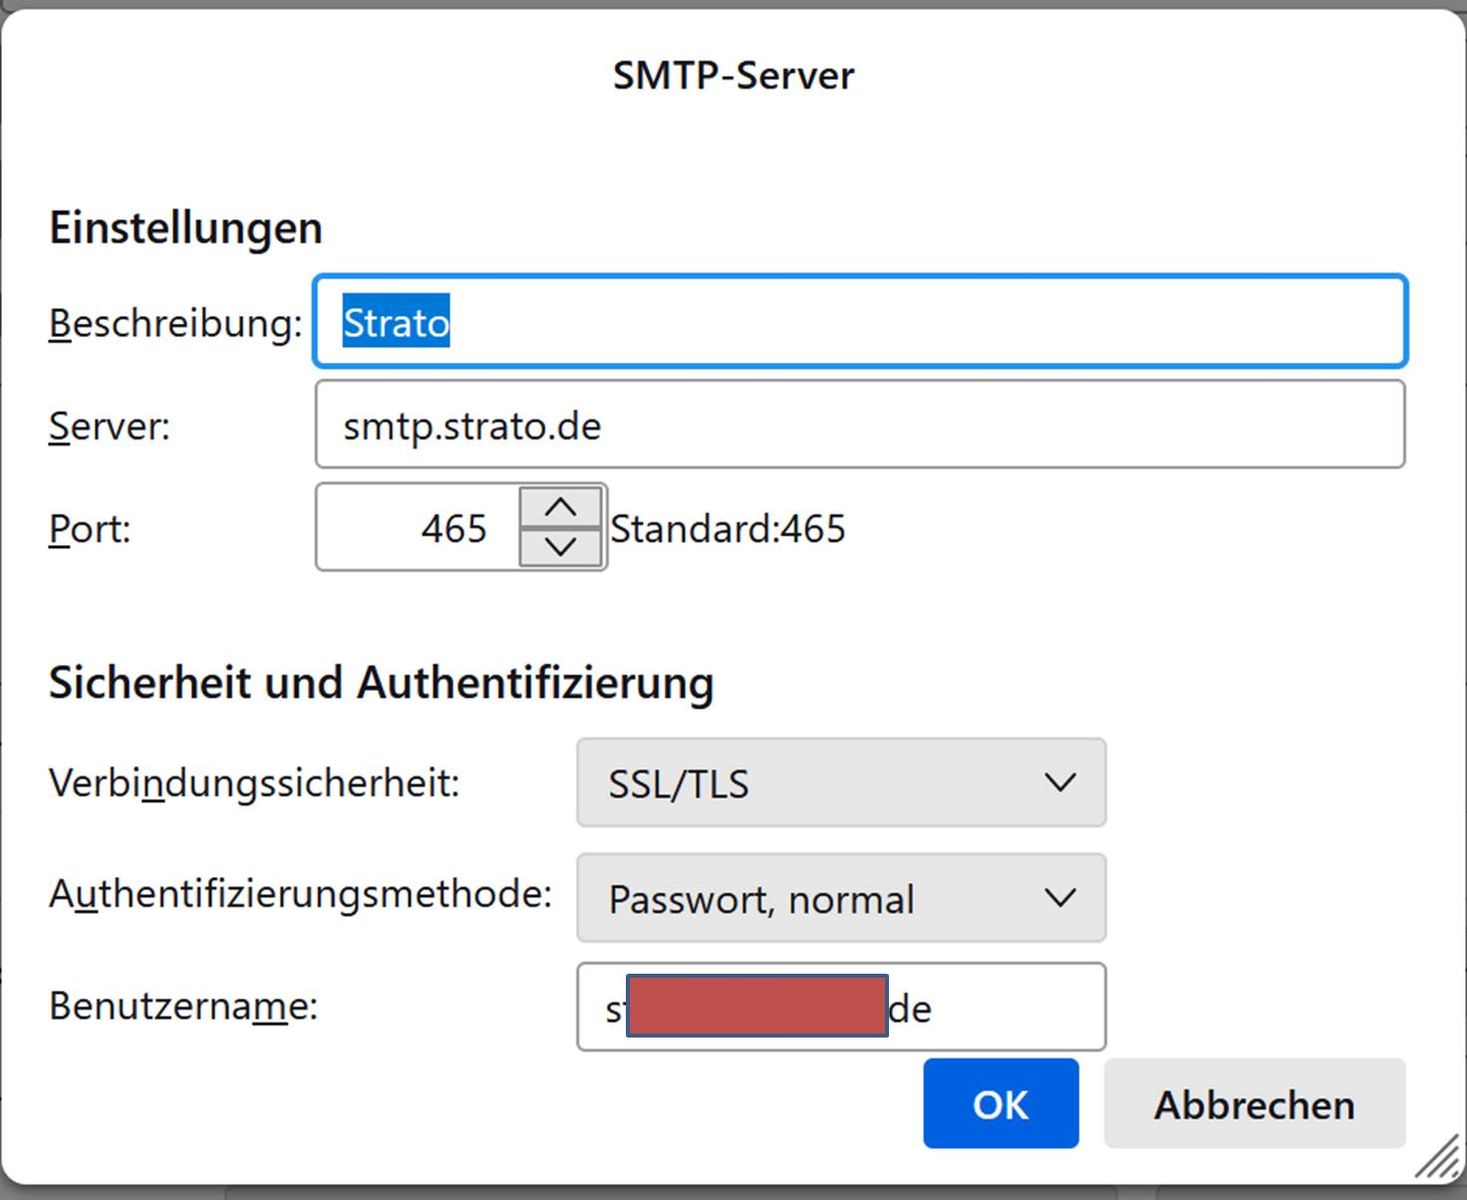Click the Port label
Viewport: 1467px width, 1200px height.
(89, 528)
